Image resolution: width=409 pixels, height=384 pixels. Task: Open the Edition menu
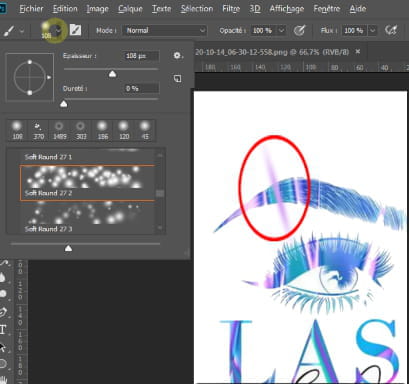pyautogui.click(x=65, y=9)
